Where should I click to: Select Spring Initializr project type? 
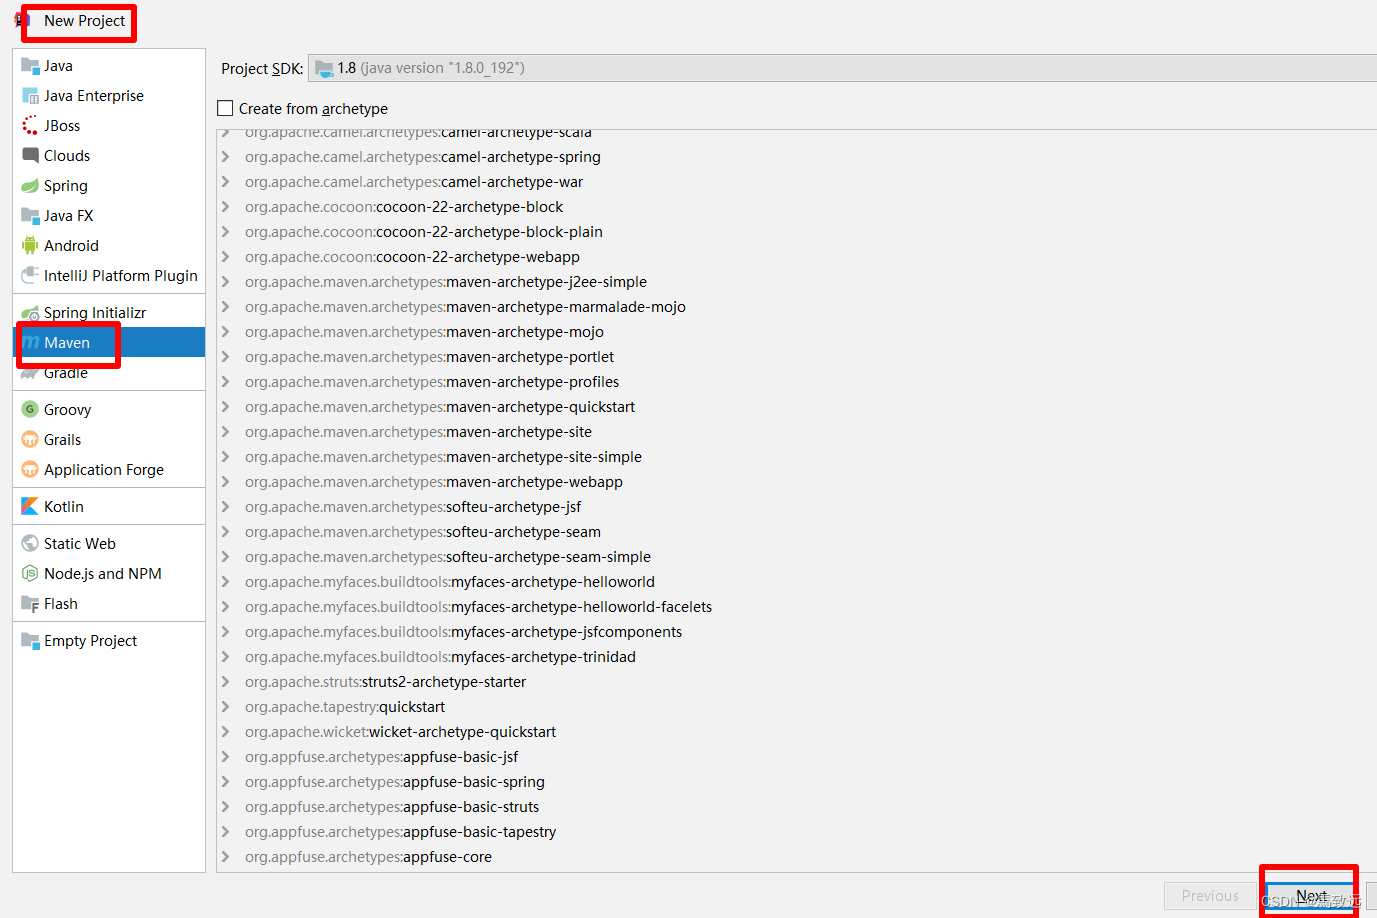[x=109, y=313]
